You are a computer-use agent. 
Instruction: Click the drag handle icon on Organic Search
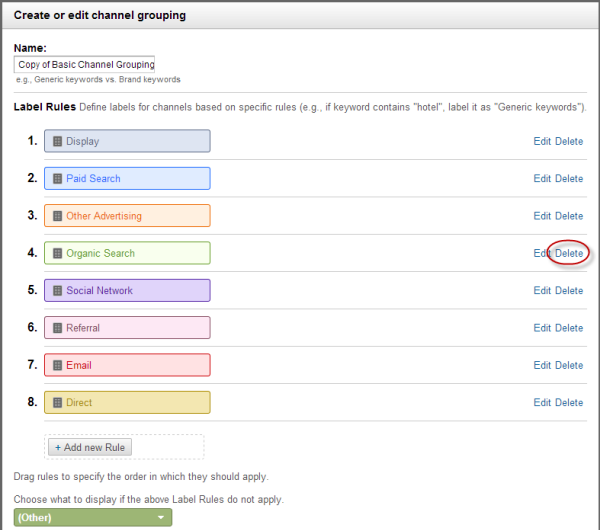[57, 254]
